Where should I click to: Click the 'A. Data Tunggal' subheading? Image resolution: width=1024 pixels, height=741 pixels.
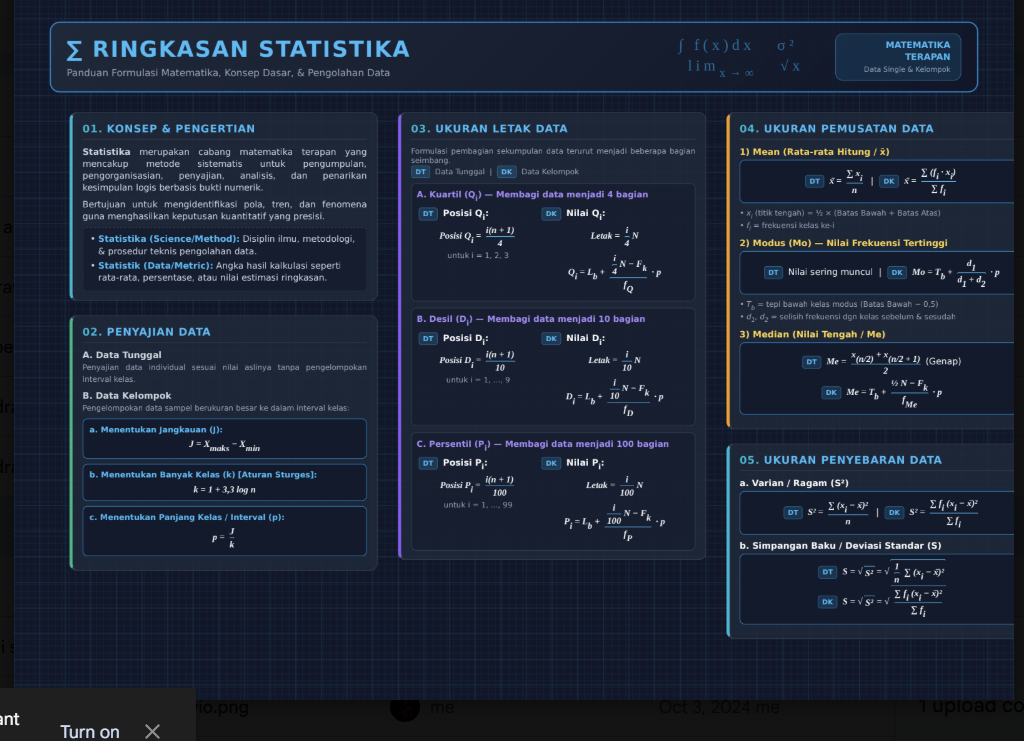coord(121,355)
